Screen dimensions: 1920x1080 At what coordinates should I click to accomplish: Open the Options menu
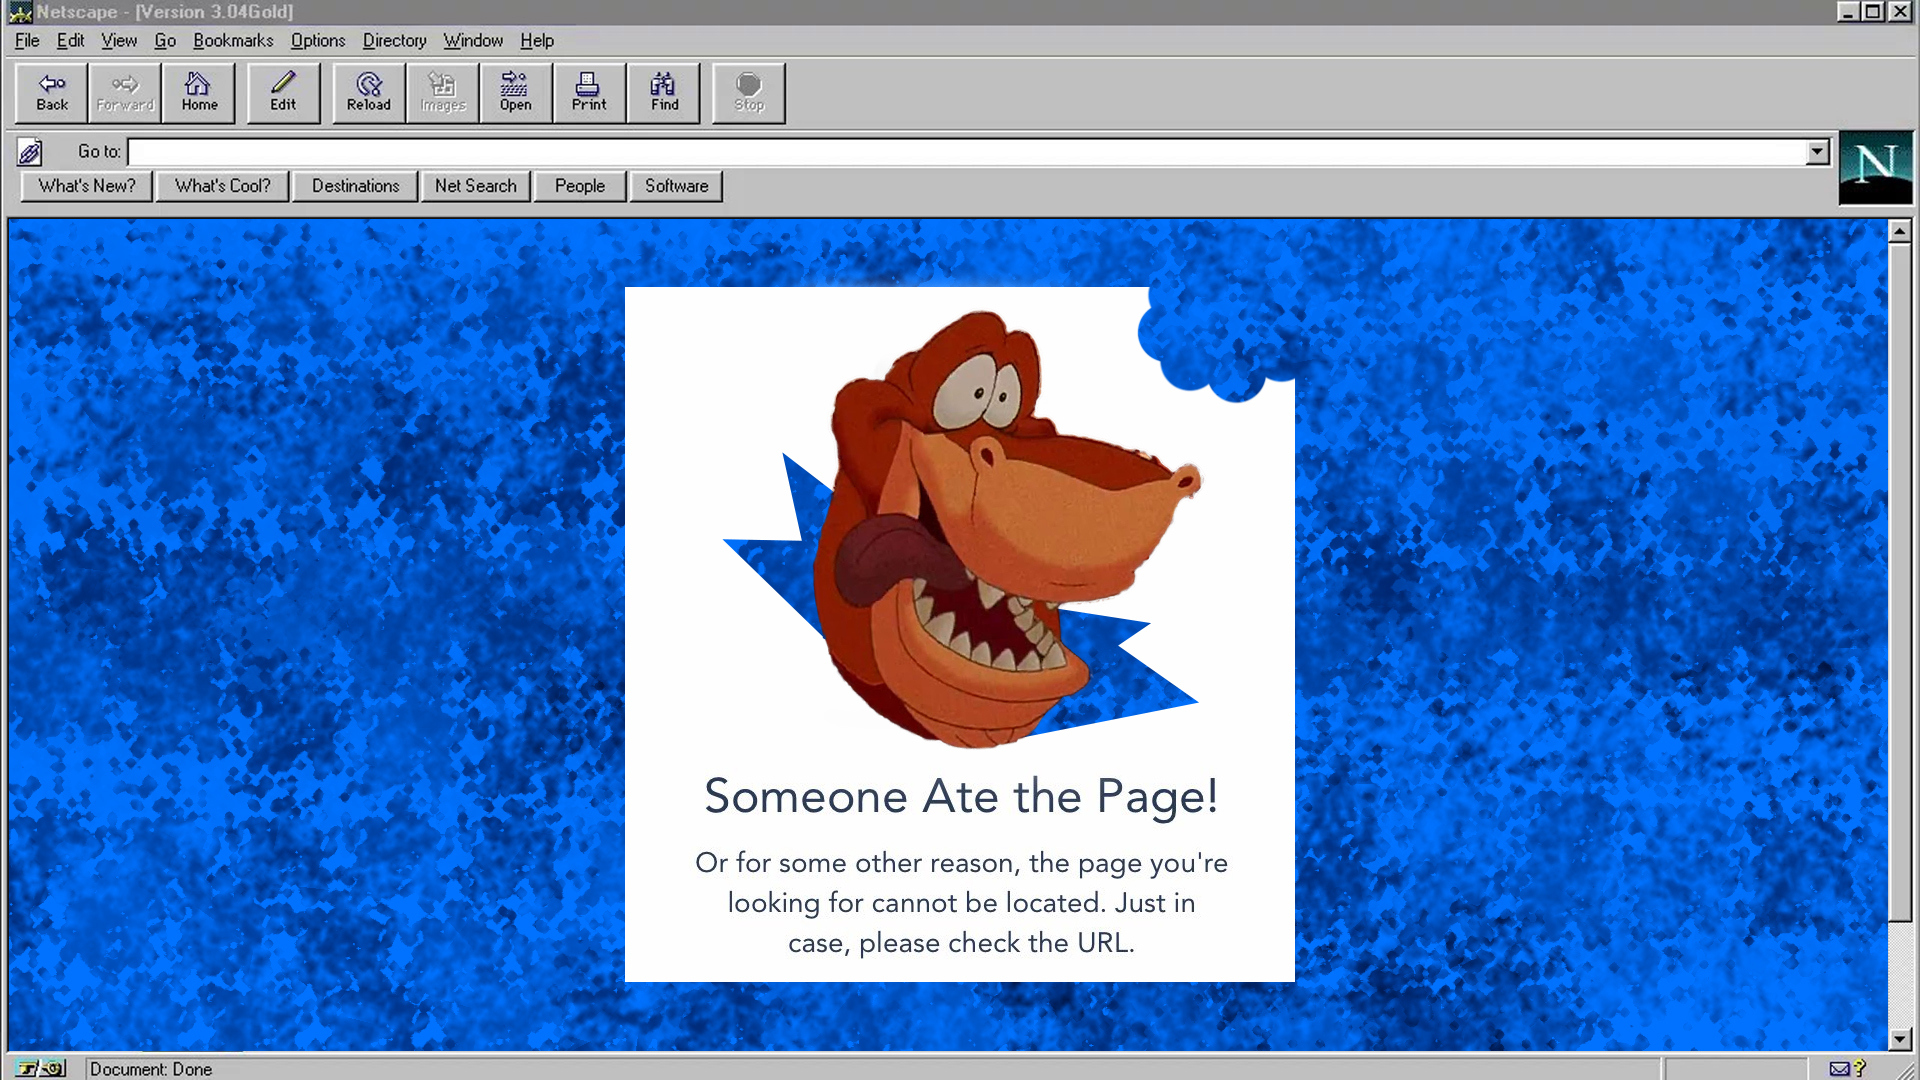[318, 41]
